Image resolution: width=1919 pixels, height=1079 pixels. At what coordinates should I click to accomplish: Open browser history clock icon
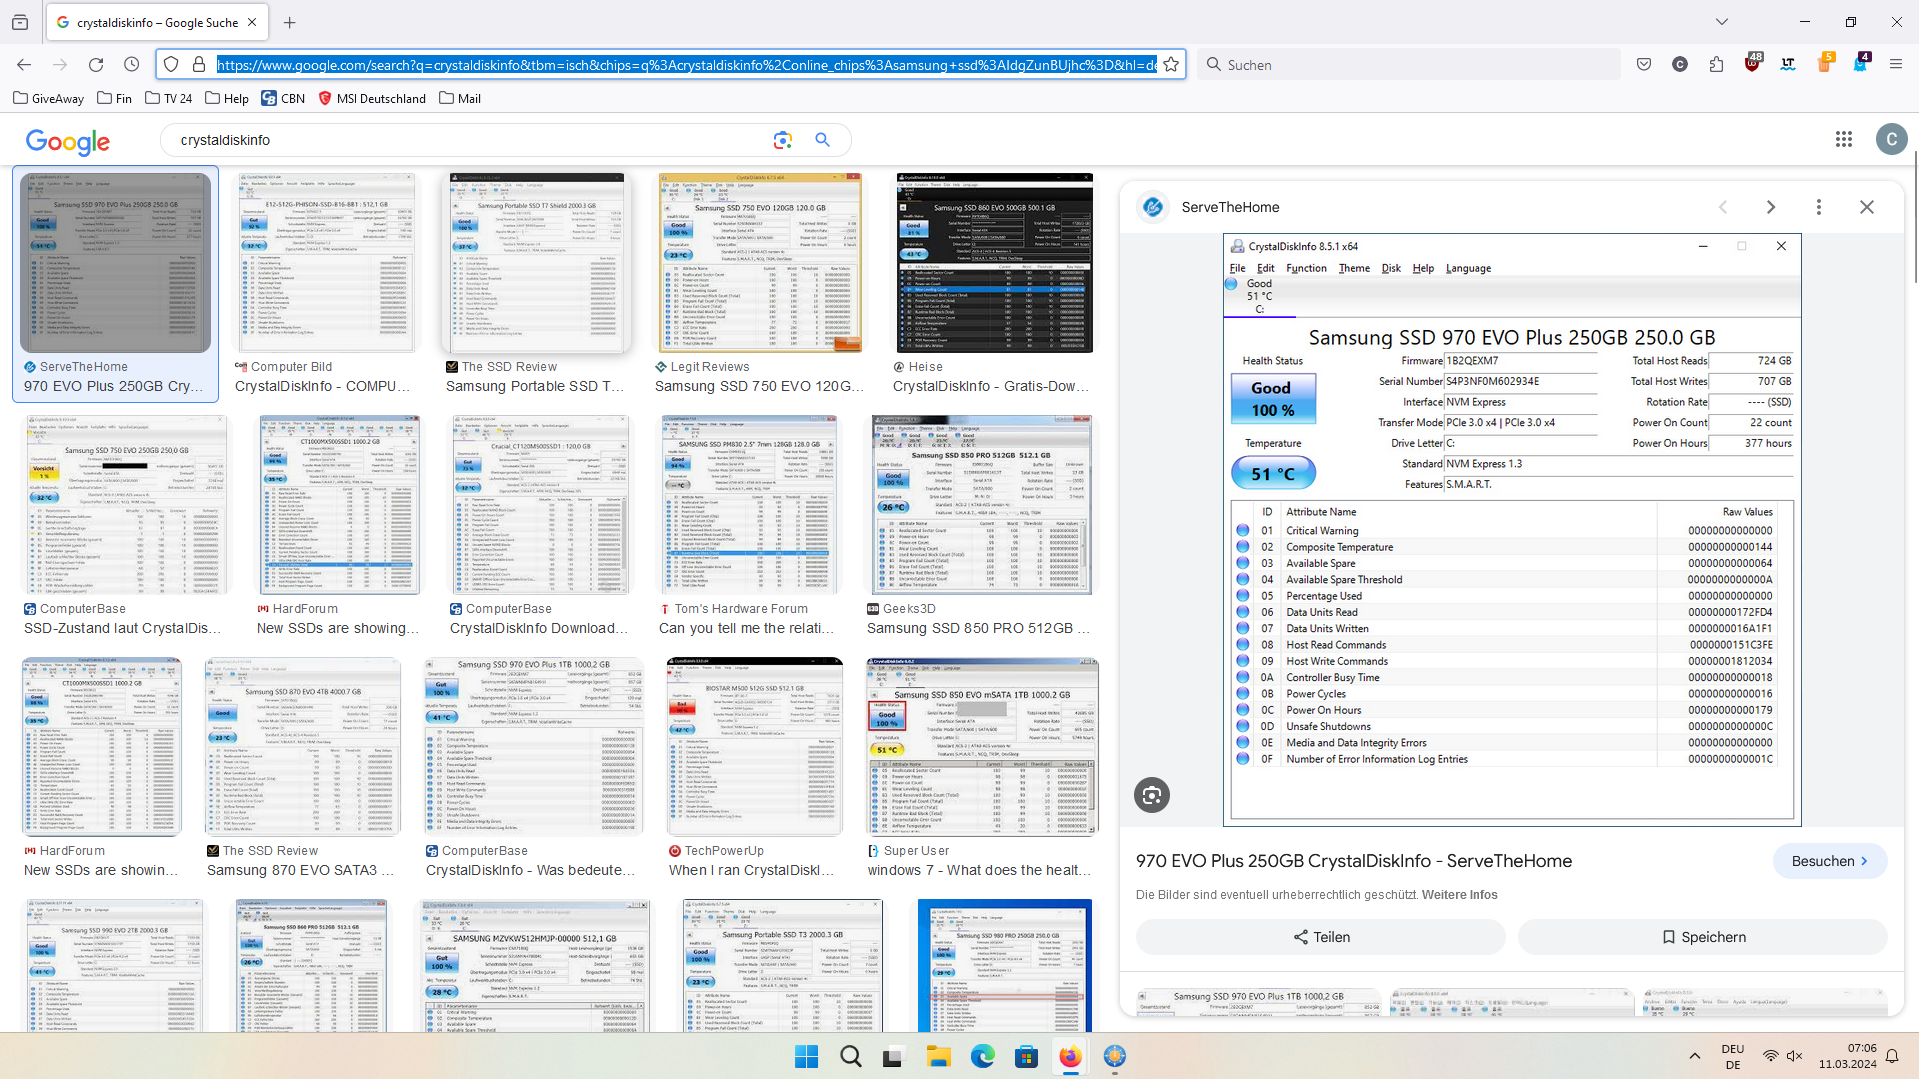tap(132, 65)
